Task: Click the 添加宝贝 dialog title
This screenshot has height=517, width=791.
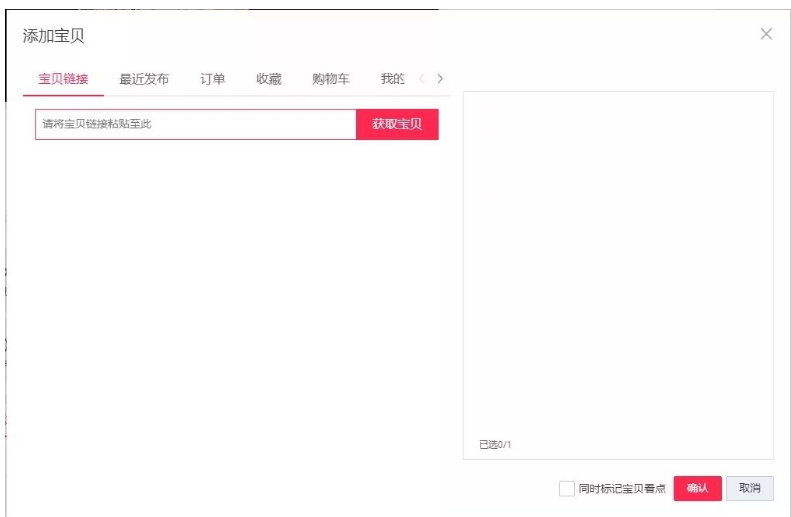Action: [x=54, y=36]
